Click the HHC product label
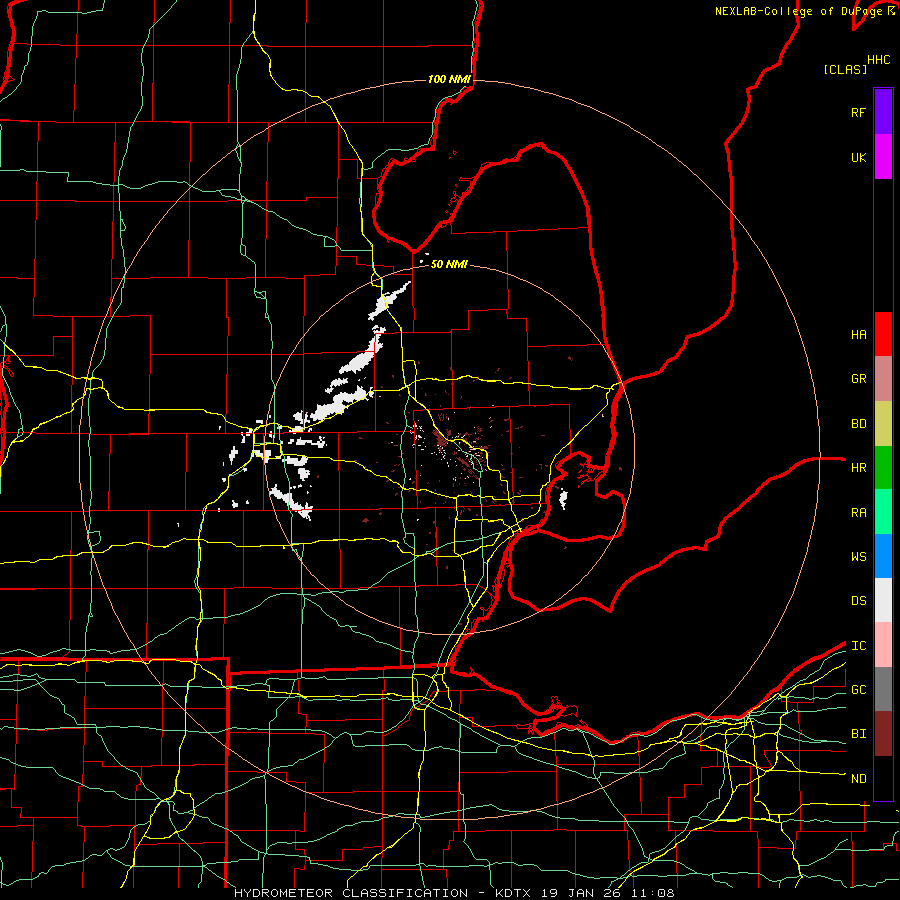Screen dimensions: 900x900 click(x=878, y=60)
